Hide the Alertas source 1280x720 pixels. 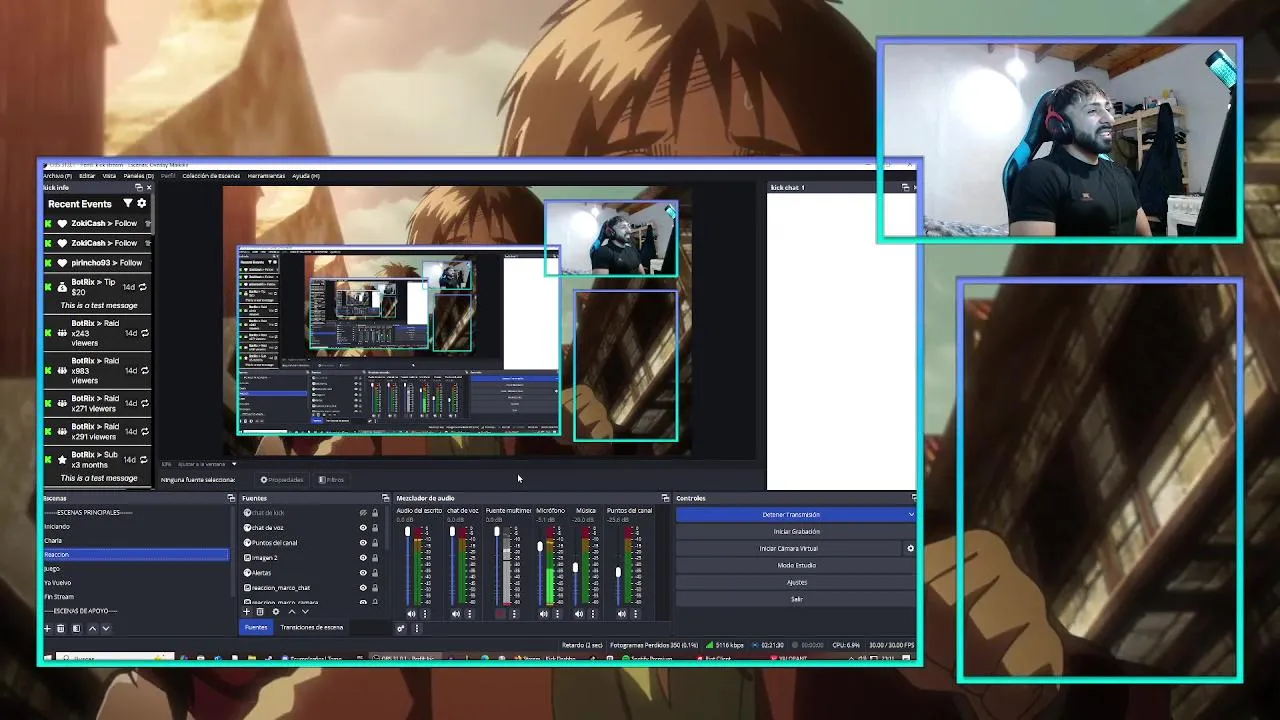click(x=363, y=572)
